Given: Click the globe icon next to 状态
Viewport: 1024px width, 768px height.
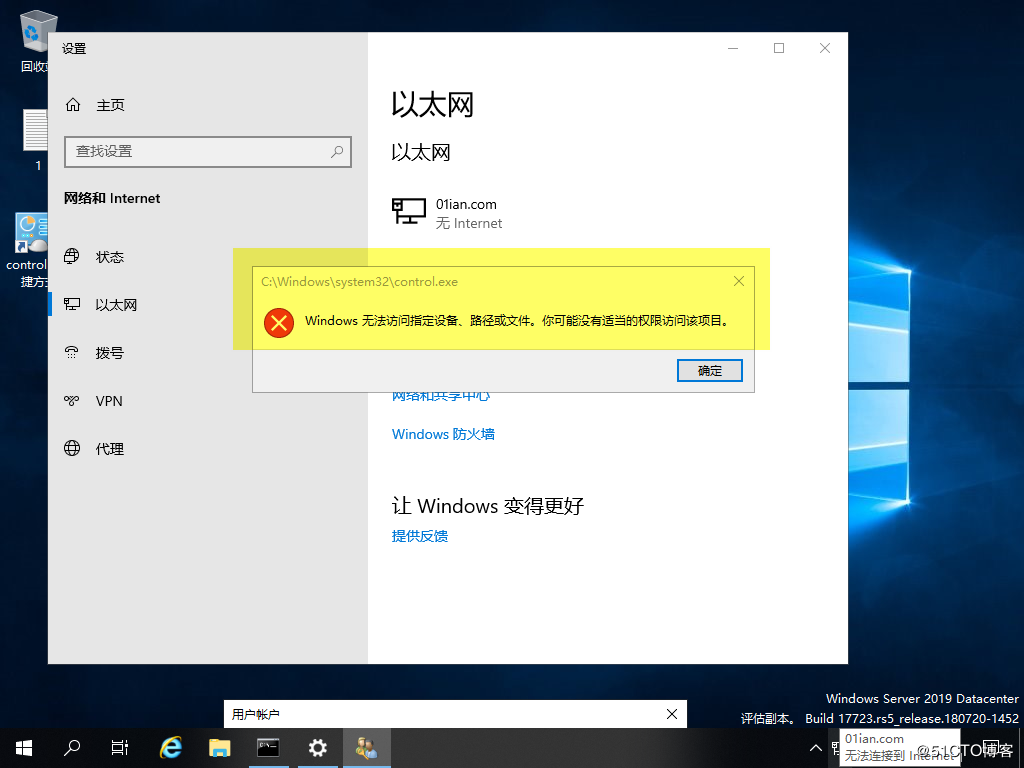Looking at the screenshot, I should tap(72, 256).
